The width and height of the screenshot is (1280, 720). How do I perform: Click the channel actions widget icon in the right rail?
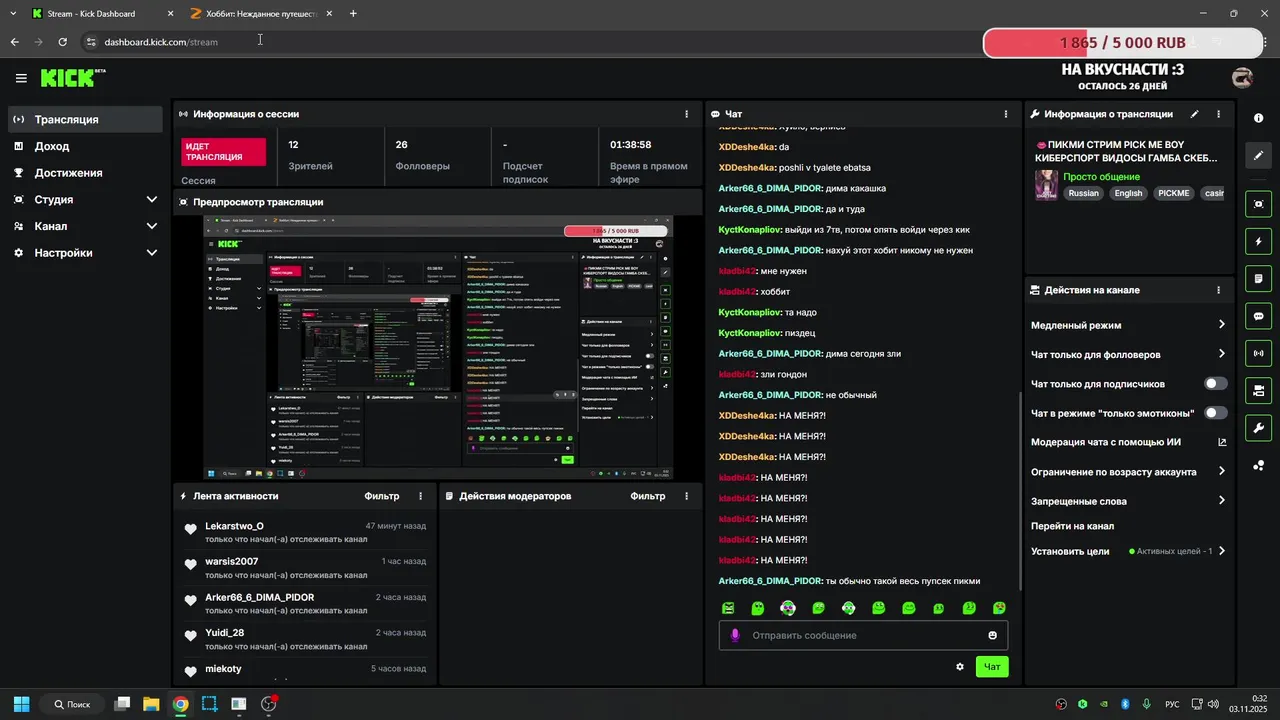[1258, 390]
